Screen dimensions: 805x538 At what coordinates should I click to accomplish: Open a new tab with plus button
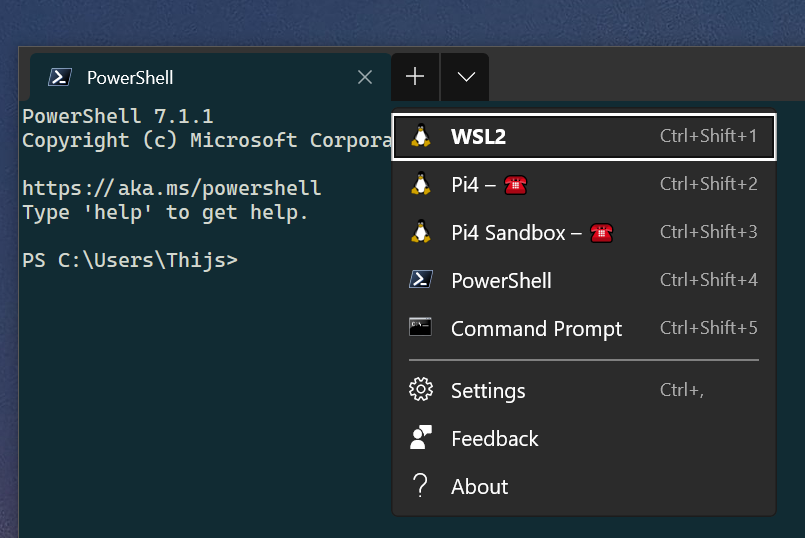pyautogui.click(x=415, y=77)
